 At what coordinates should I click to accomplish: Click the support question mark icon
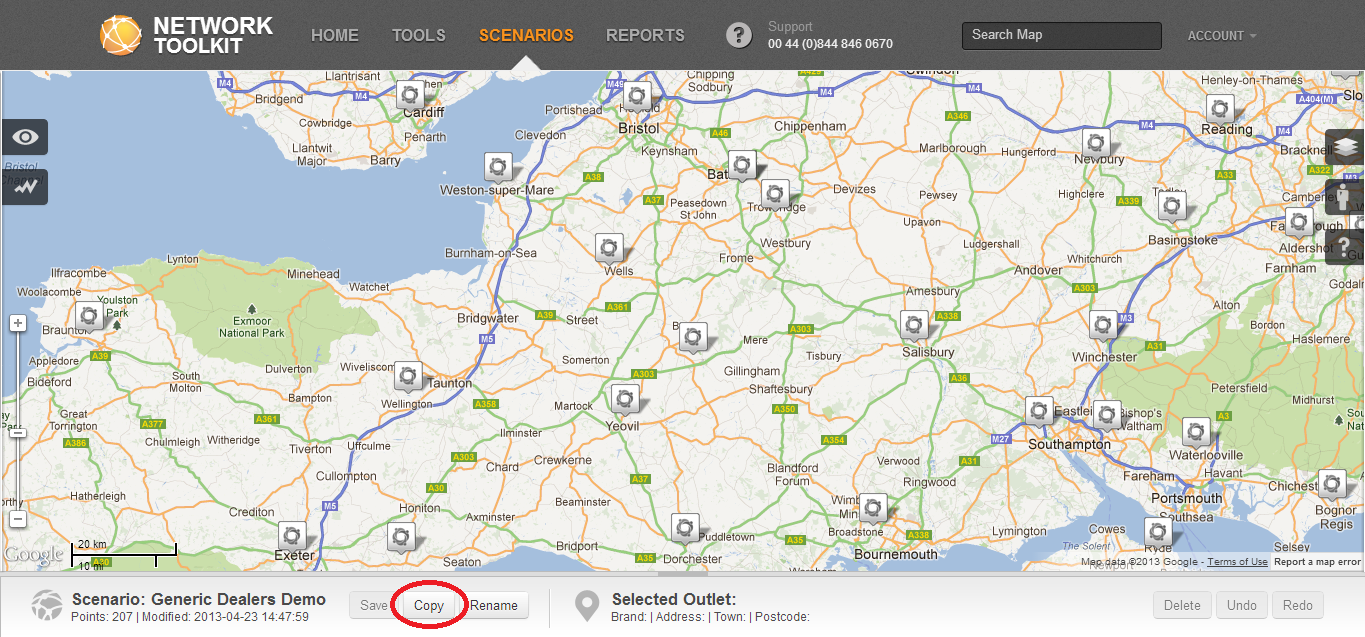click(738, 35)
